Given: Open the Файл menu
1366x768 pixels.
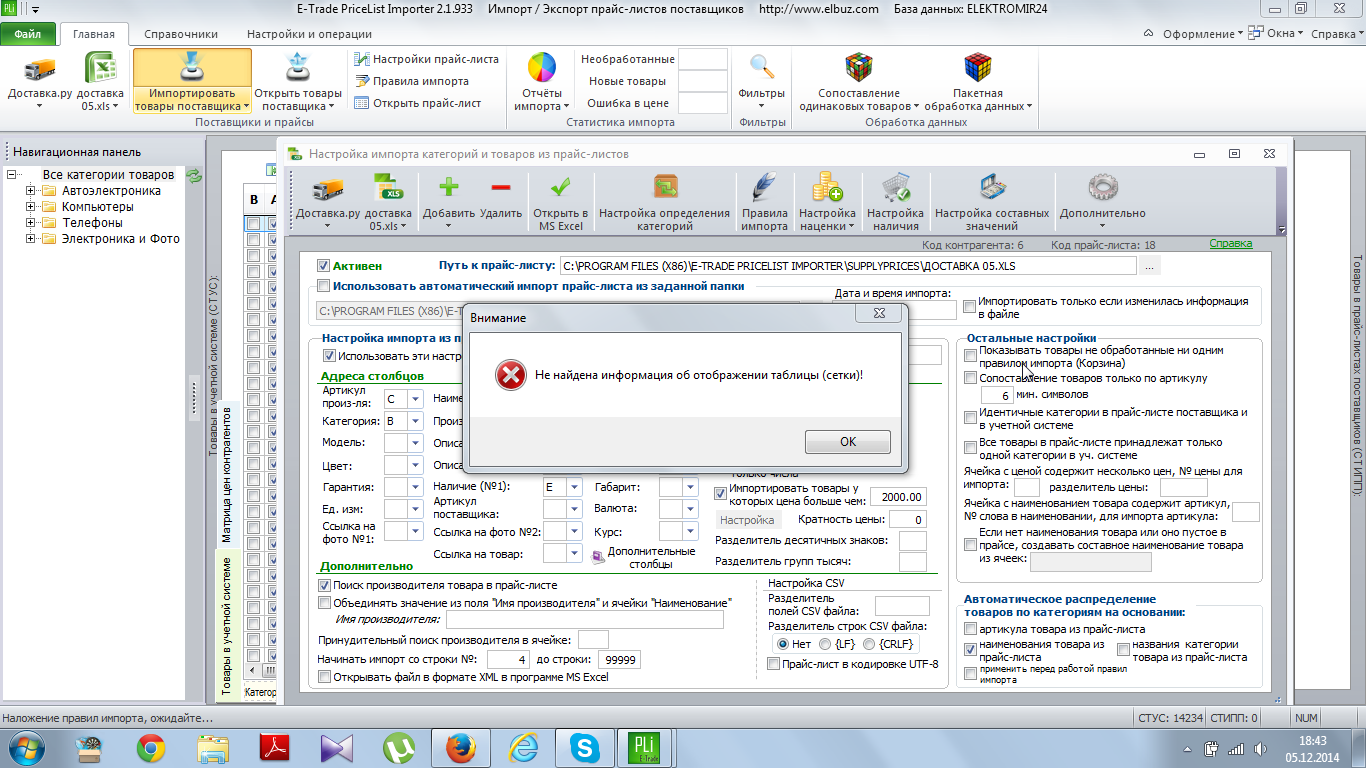Looking at the screenshot, I should pyautogui.click(x=28, y=33).
